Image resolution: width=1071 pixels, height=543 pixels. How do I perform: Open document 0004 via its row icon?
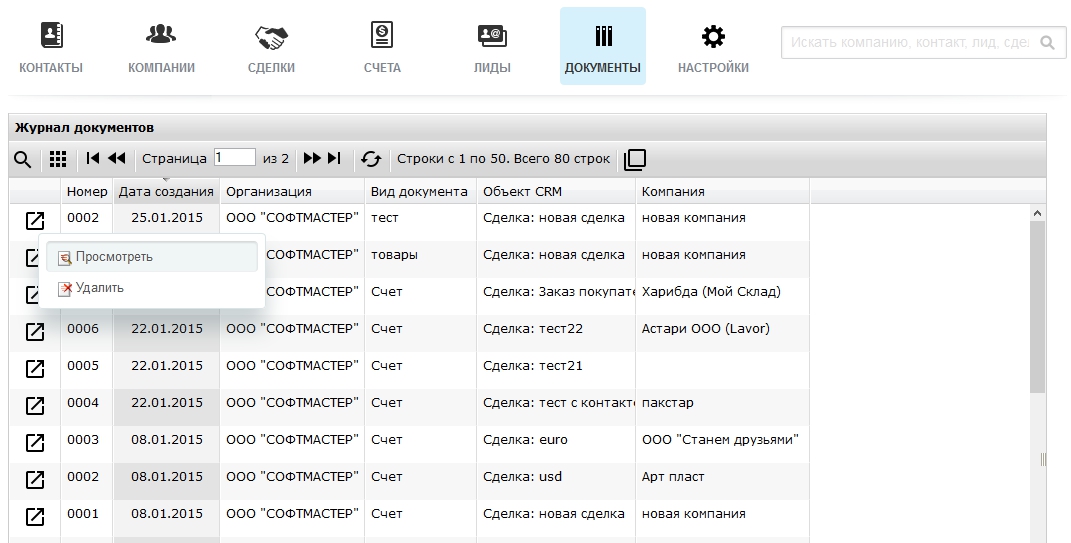coord(35,405)
